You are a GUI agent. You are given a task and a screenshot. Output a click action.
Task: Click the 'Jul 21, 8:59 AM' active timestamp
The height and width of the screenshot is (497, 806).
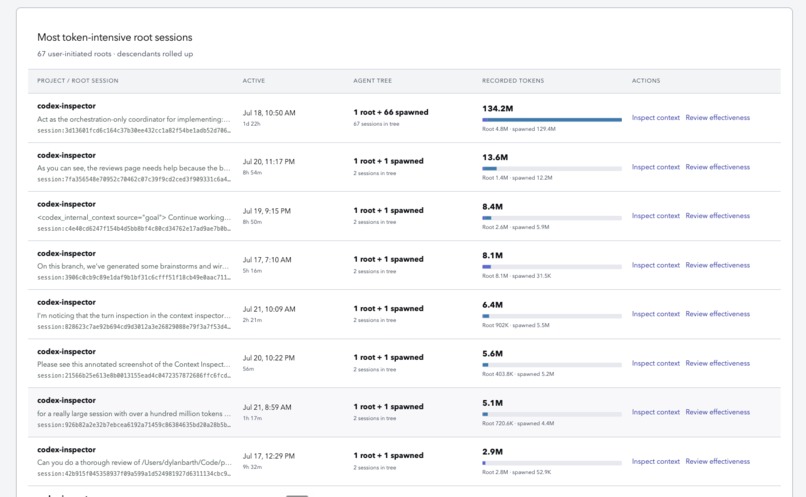(267, 407)
